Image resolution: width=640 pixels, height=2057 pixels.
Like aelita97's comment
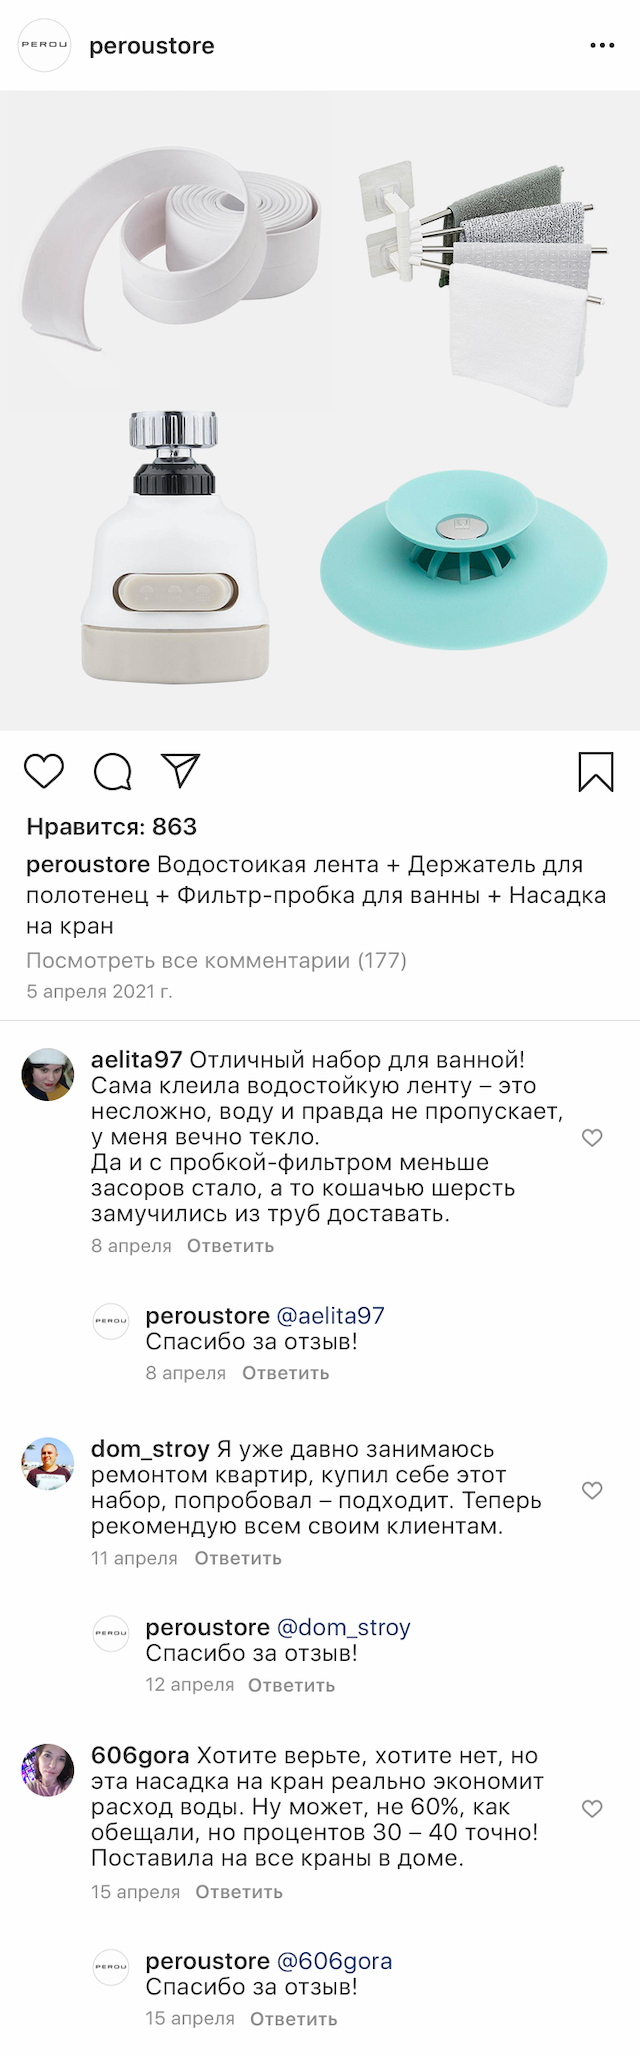[592, 1138]
